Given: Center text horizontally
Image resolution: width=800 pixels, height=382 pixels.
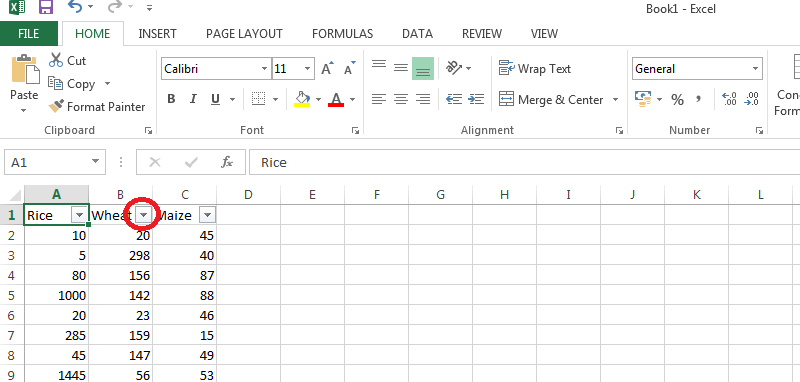Looking at the screenshot, I should point(401,99).
